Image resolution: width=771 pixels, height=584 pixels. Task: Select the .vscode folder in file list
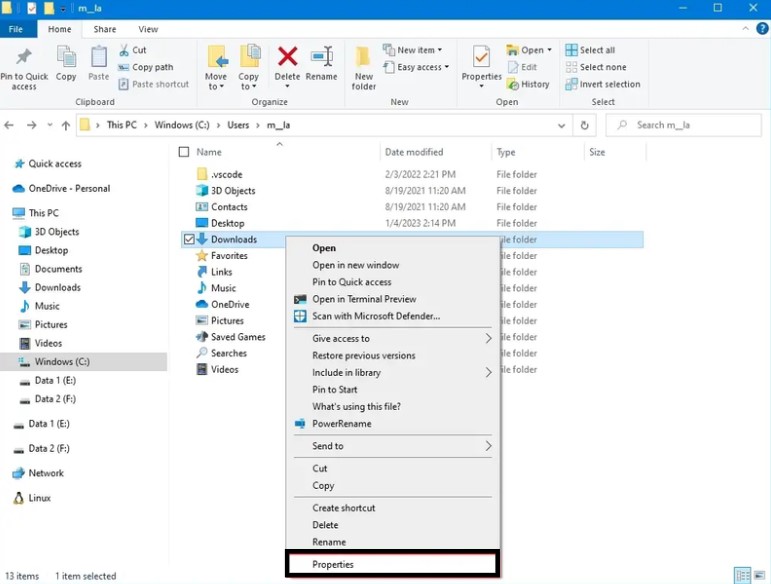220,175
